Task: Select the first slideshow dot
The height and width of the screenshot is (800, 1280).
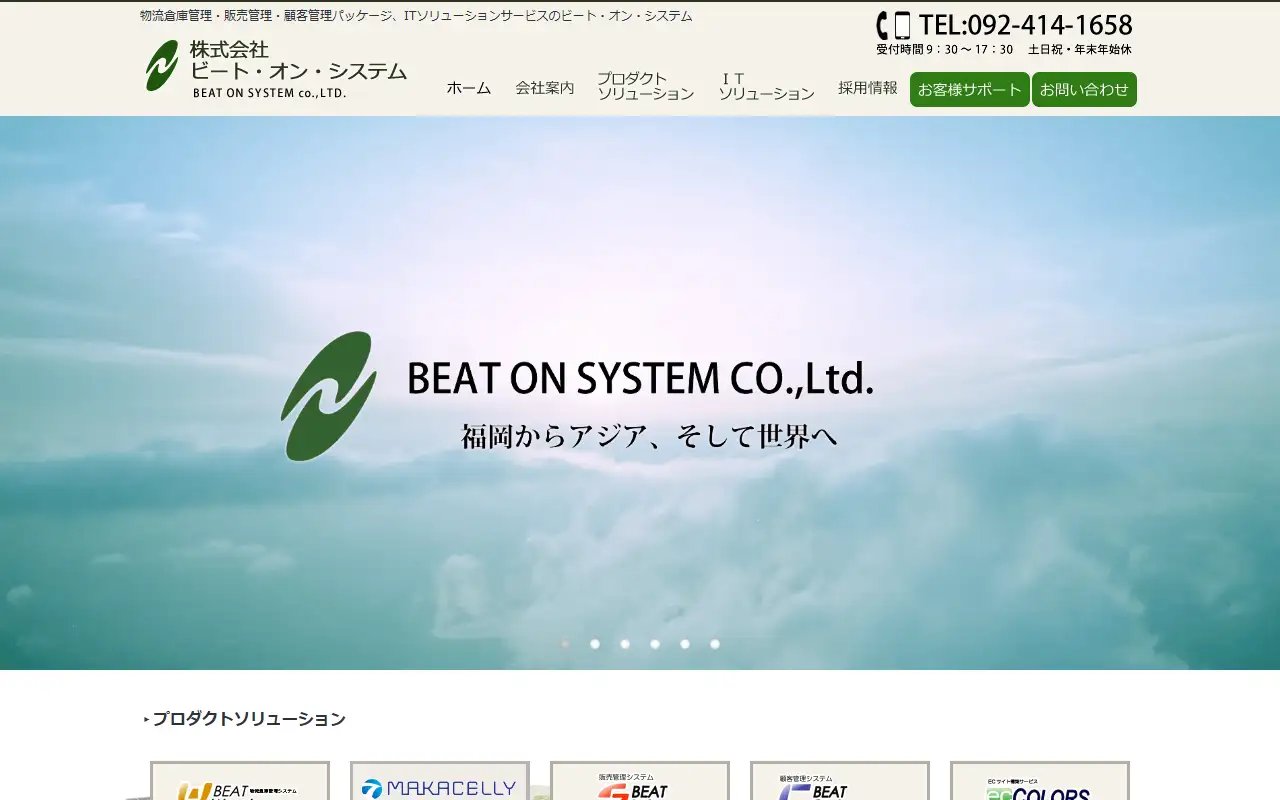Action: pos(565,644)
